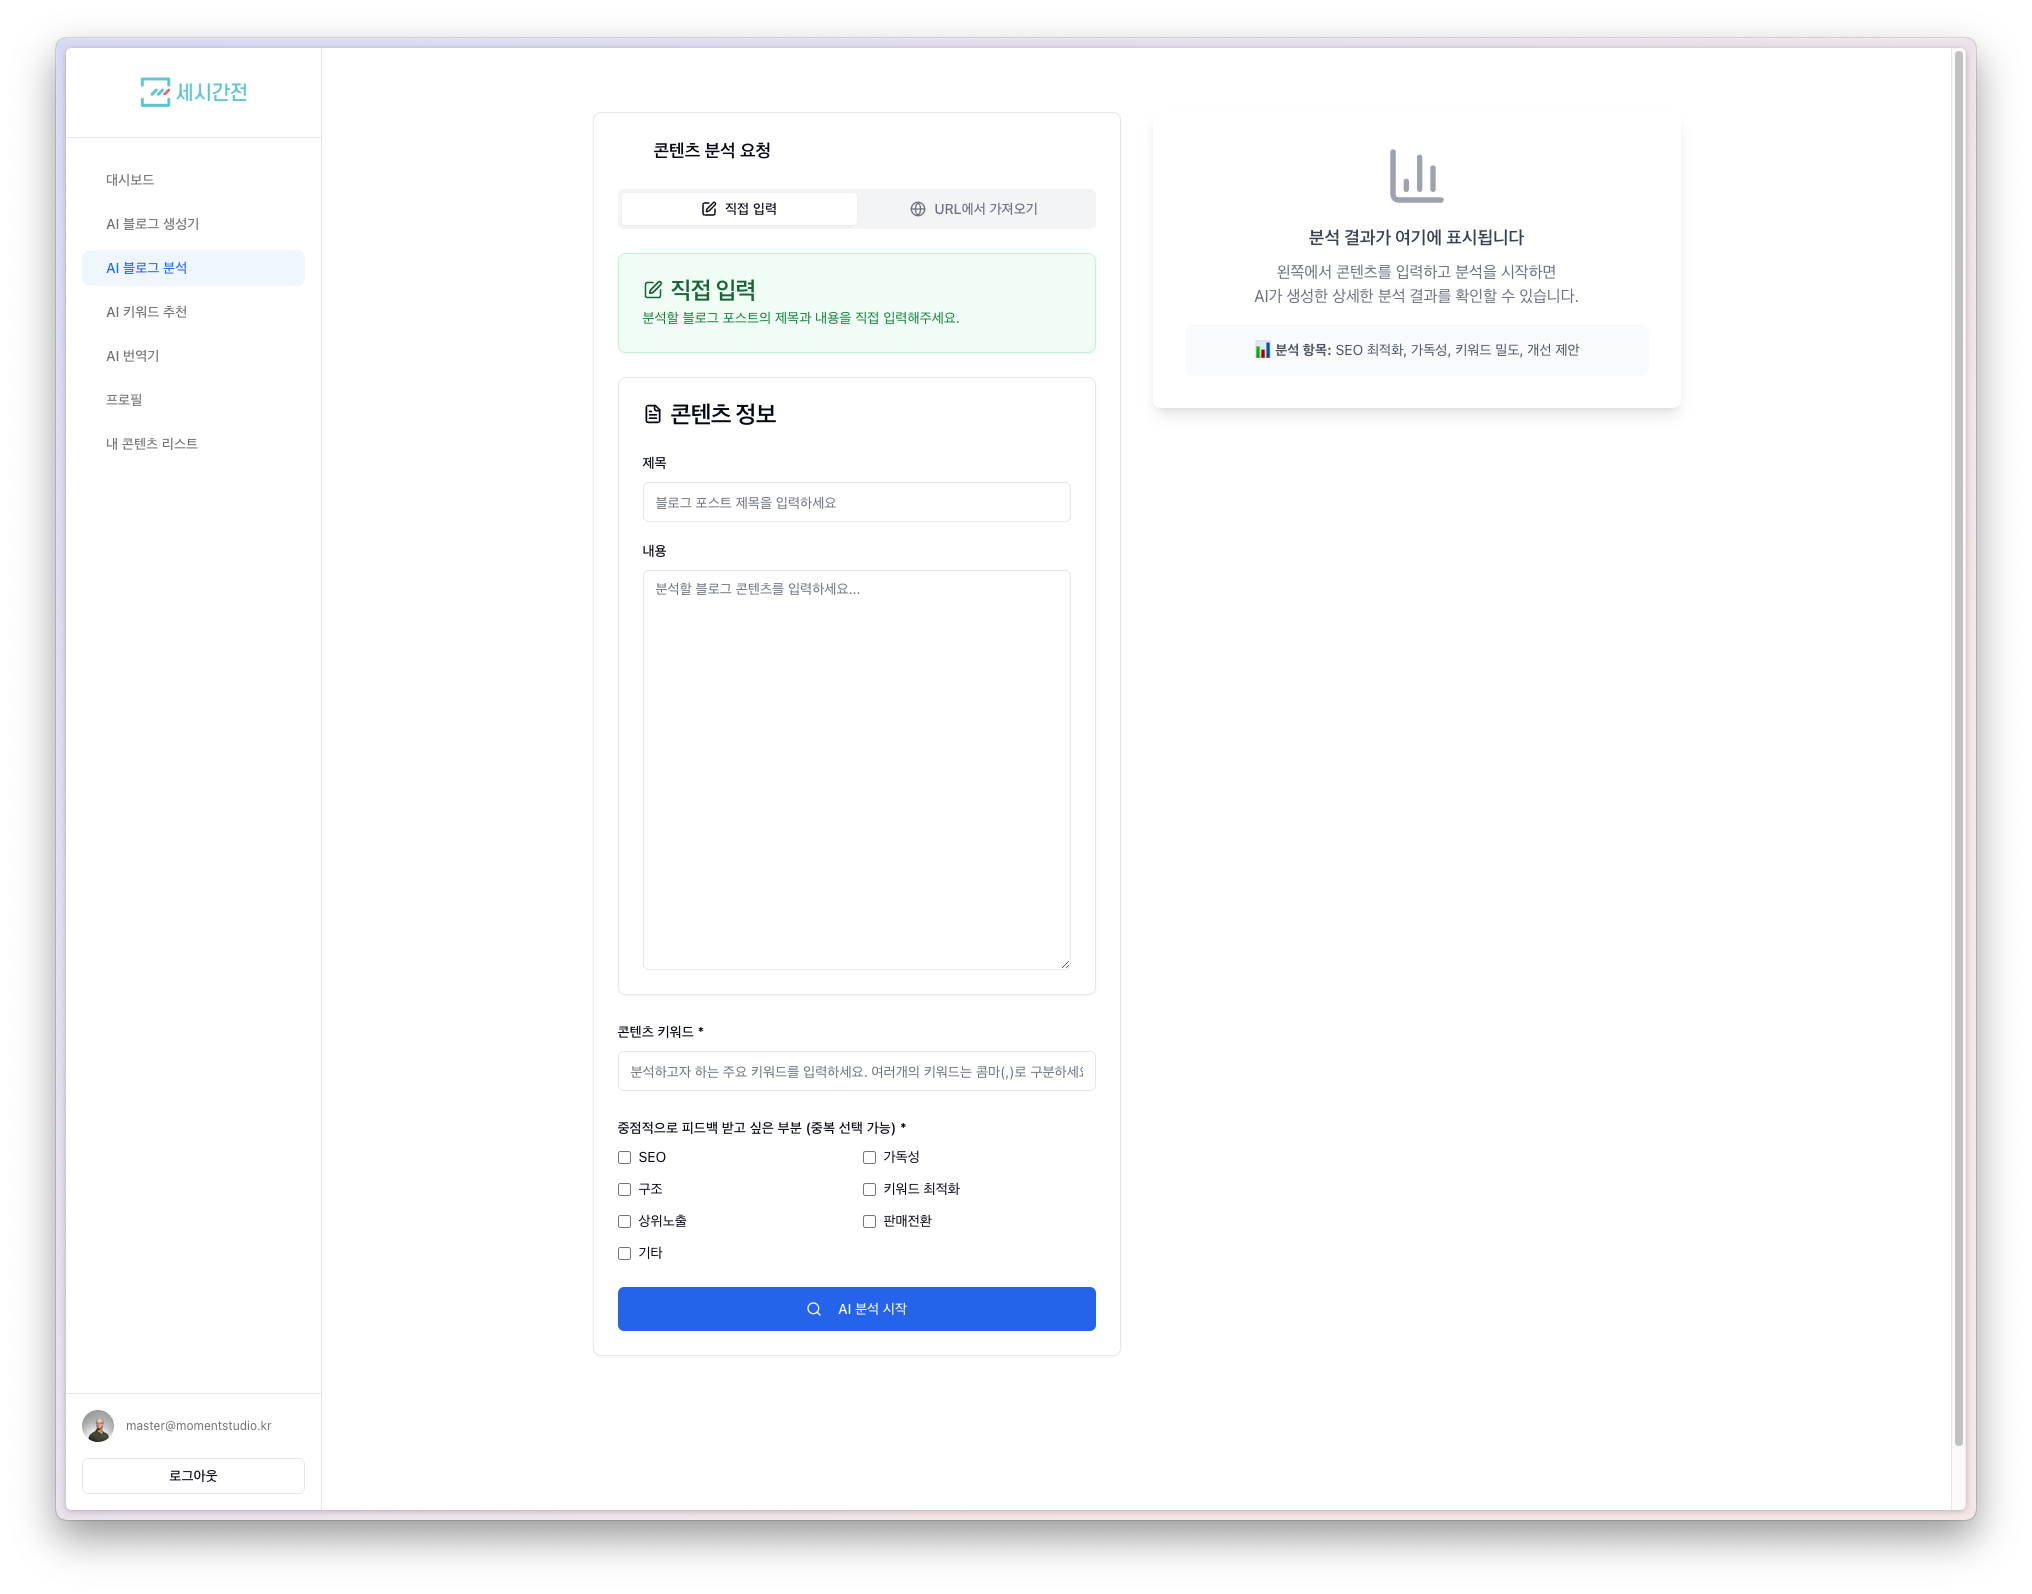This screenshot has height=1594, width=2032.
Task: Open AI 블로그 생성기 in the sidebar
Action: click(x=193, y=224)
